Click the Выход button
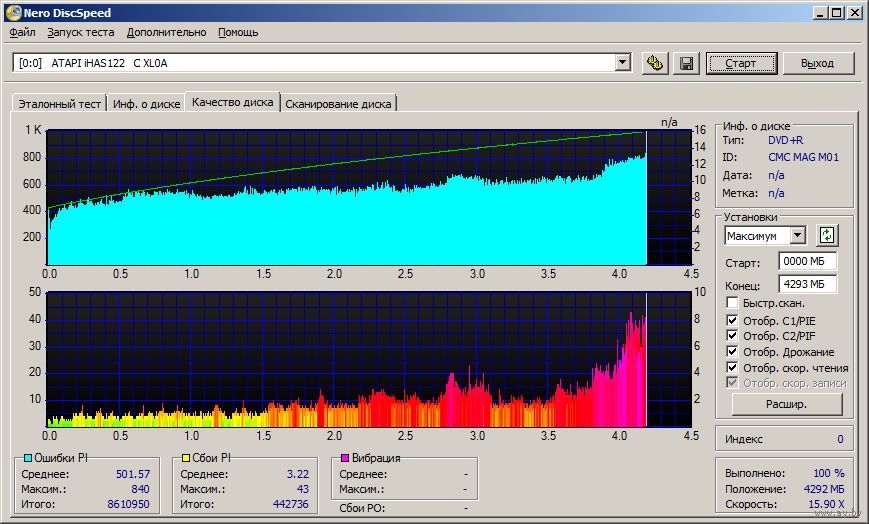 817,63
